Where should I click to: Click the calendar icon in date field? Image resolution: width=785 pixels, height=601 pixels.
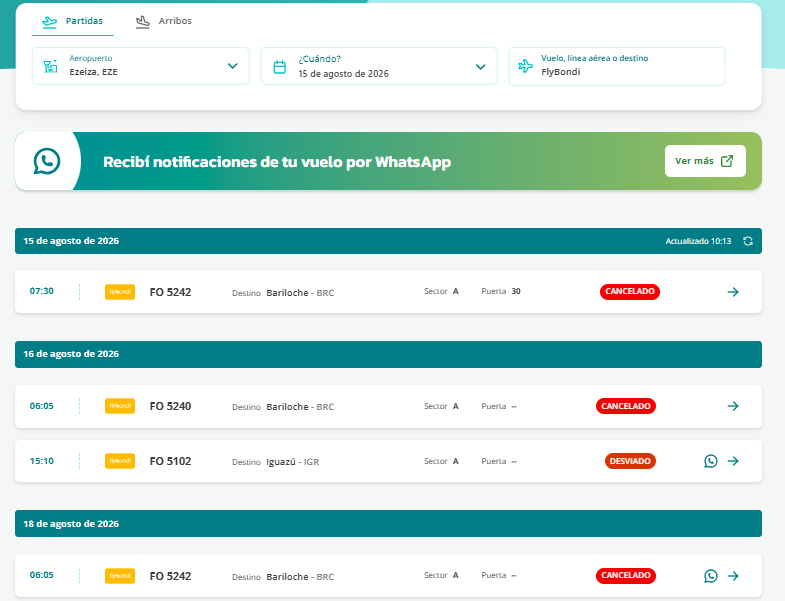280,67
